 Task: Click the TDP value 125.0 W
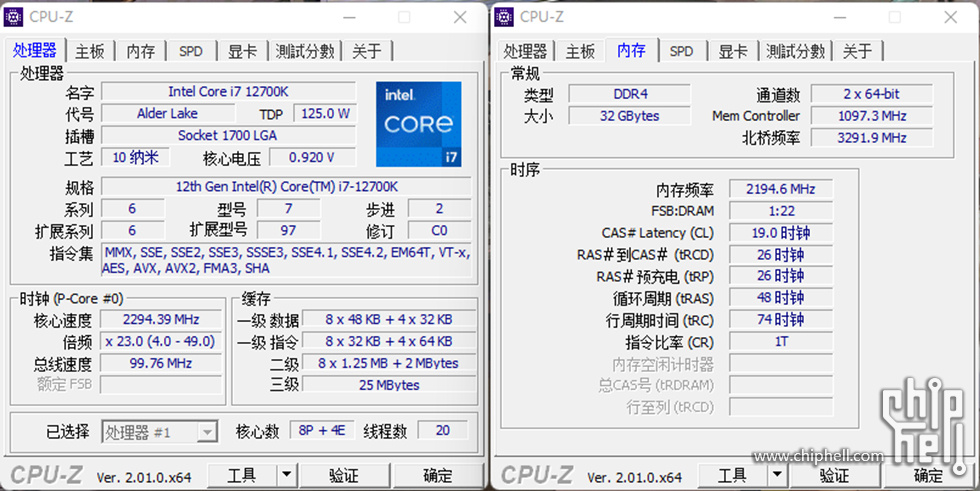point(325,114)
